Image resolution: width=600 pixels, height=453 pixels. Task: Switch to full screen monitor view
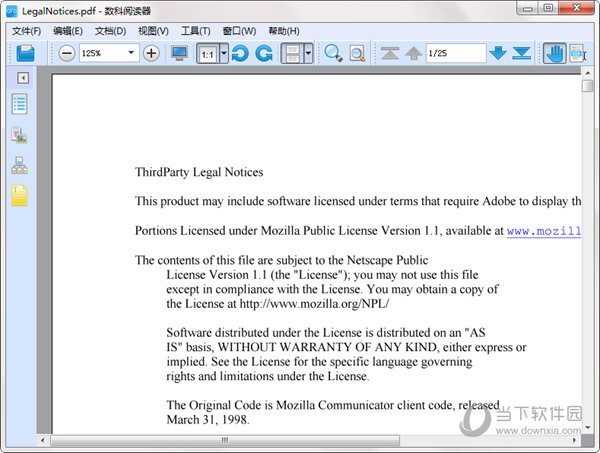(179, 53)
